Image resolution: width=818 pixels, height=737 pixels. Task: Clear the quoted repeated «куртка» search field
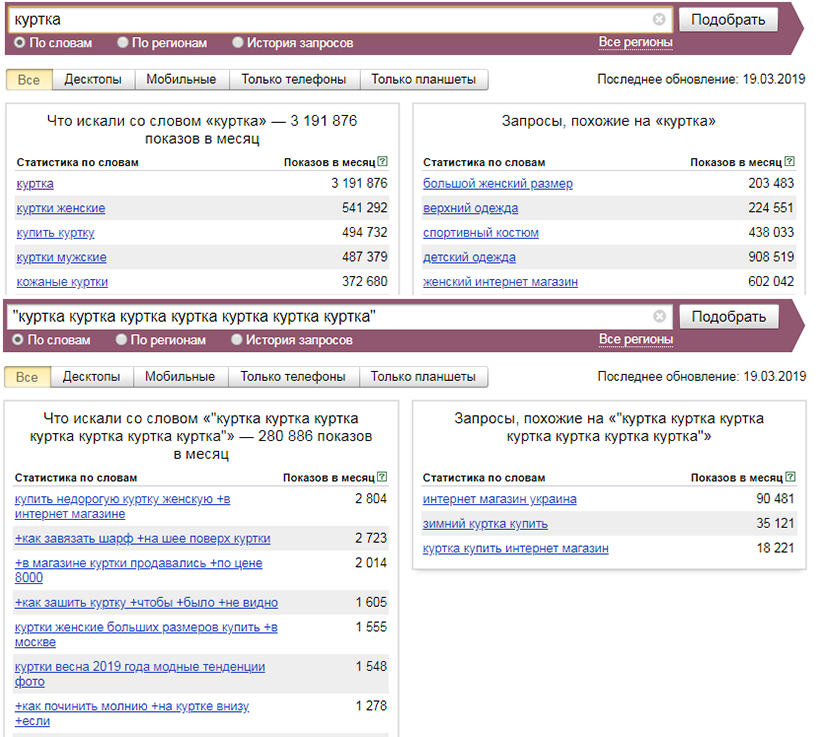click(x=659, y=316)
